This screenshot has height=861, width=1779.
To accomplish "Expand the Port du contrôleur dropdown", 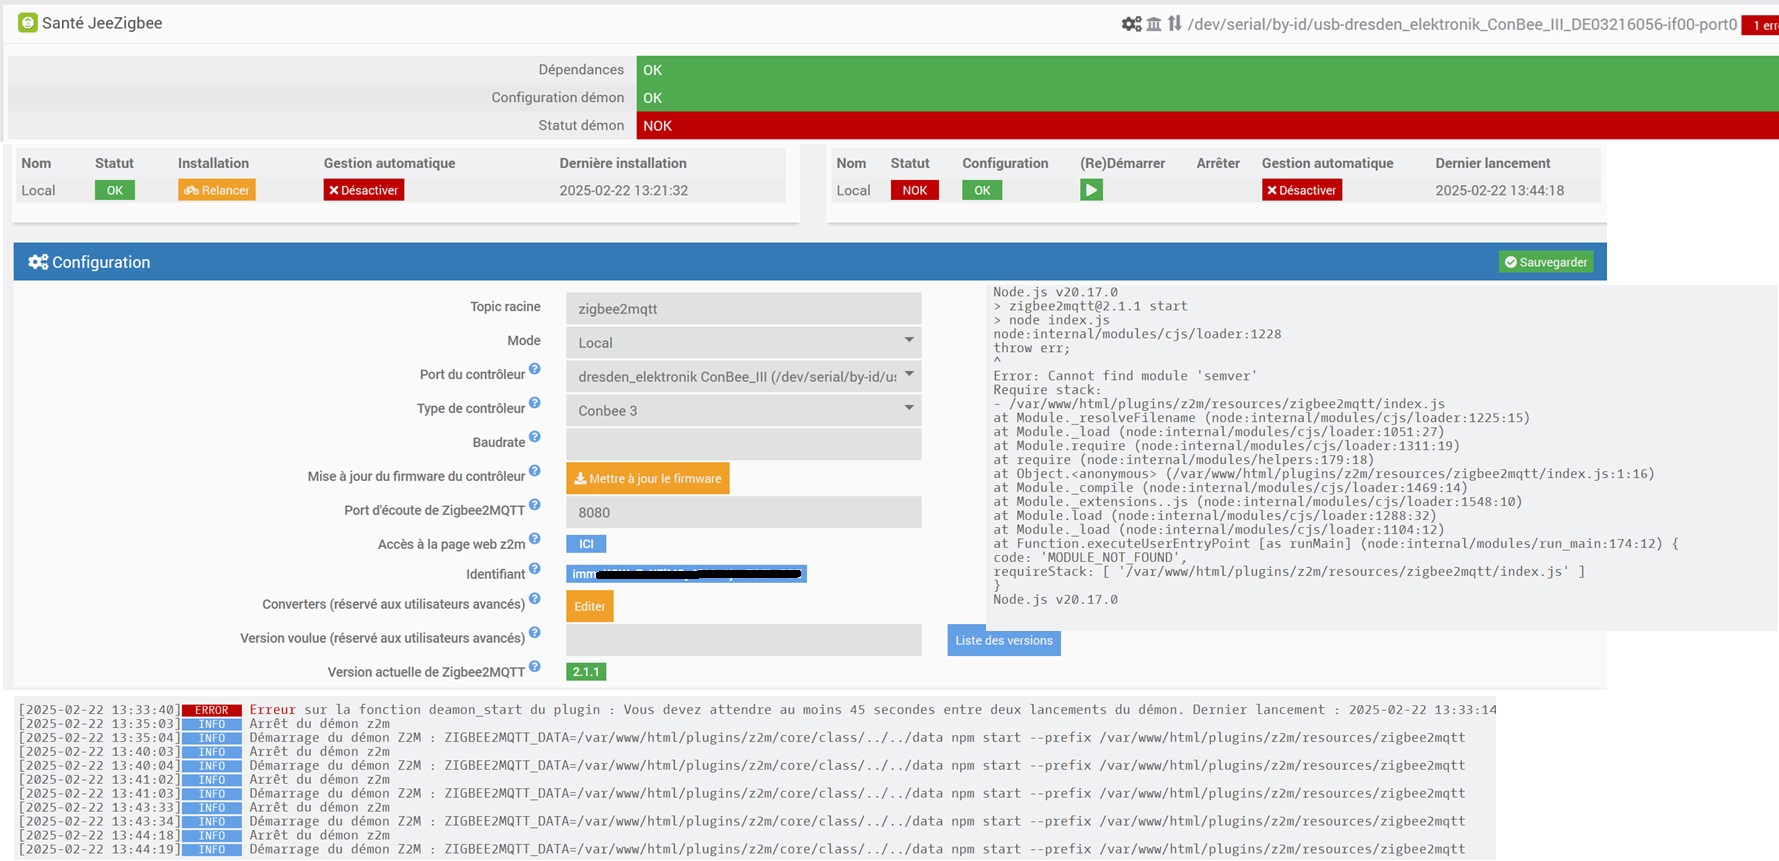I will click(743, 376).
